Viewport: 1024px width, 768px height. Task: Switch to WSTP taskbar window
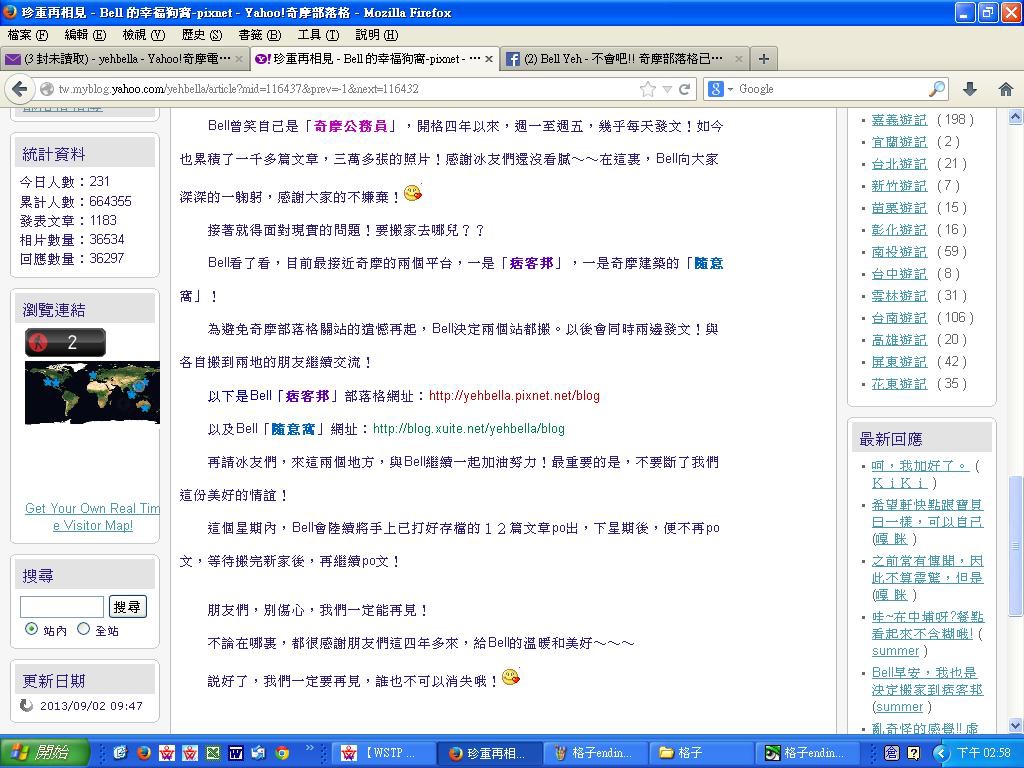click(x=384, y=753)
